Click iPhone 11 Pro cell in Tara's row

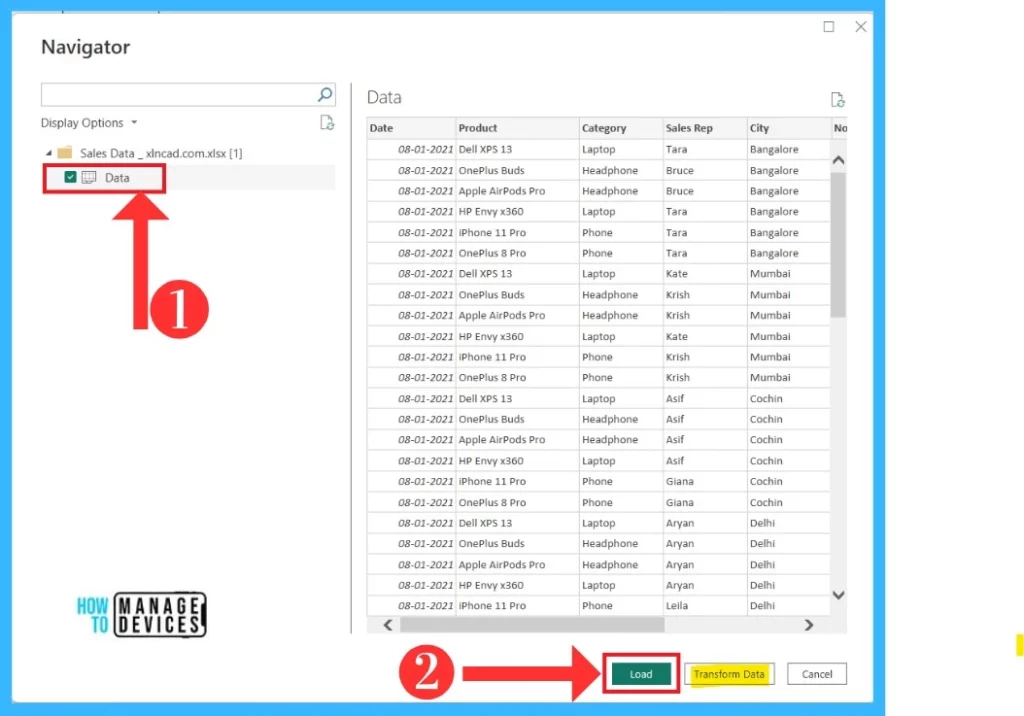click(x=517, y=233)
